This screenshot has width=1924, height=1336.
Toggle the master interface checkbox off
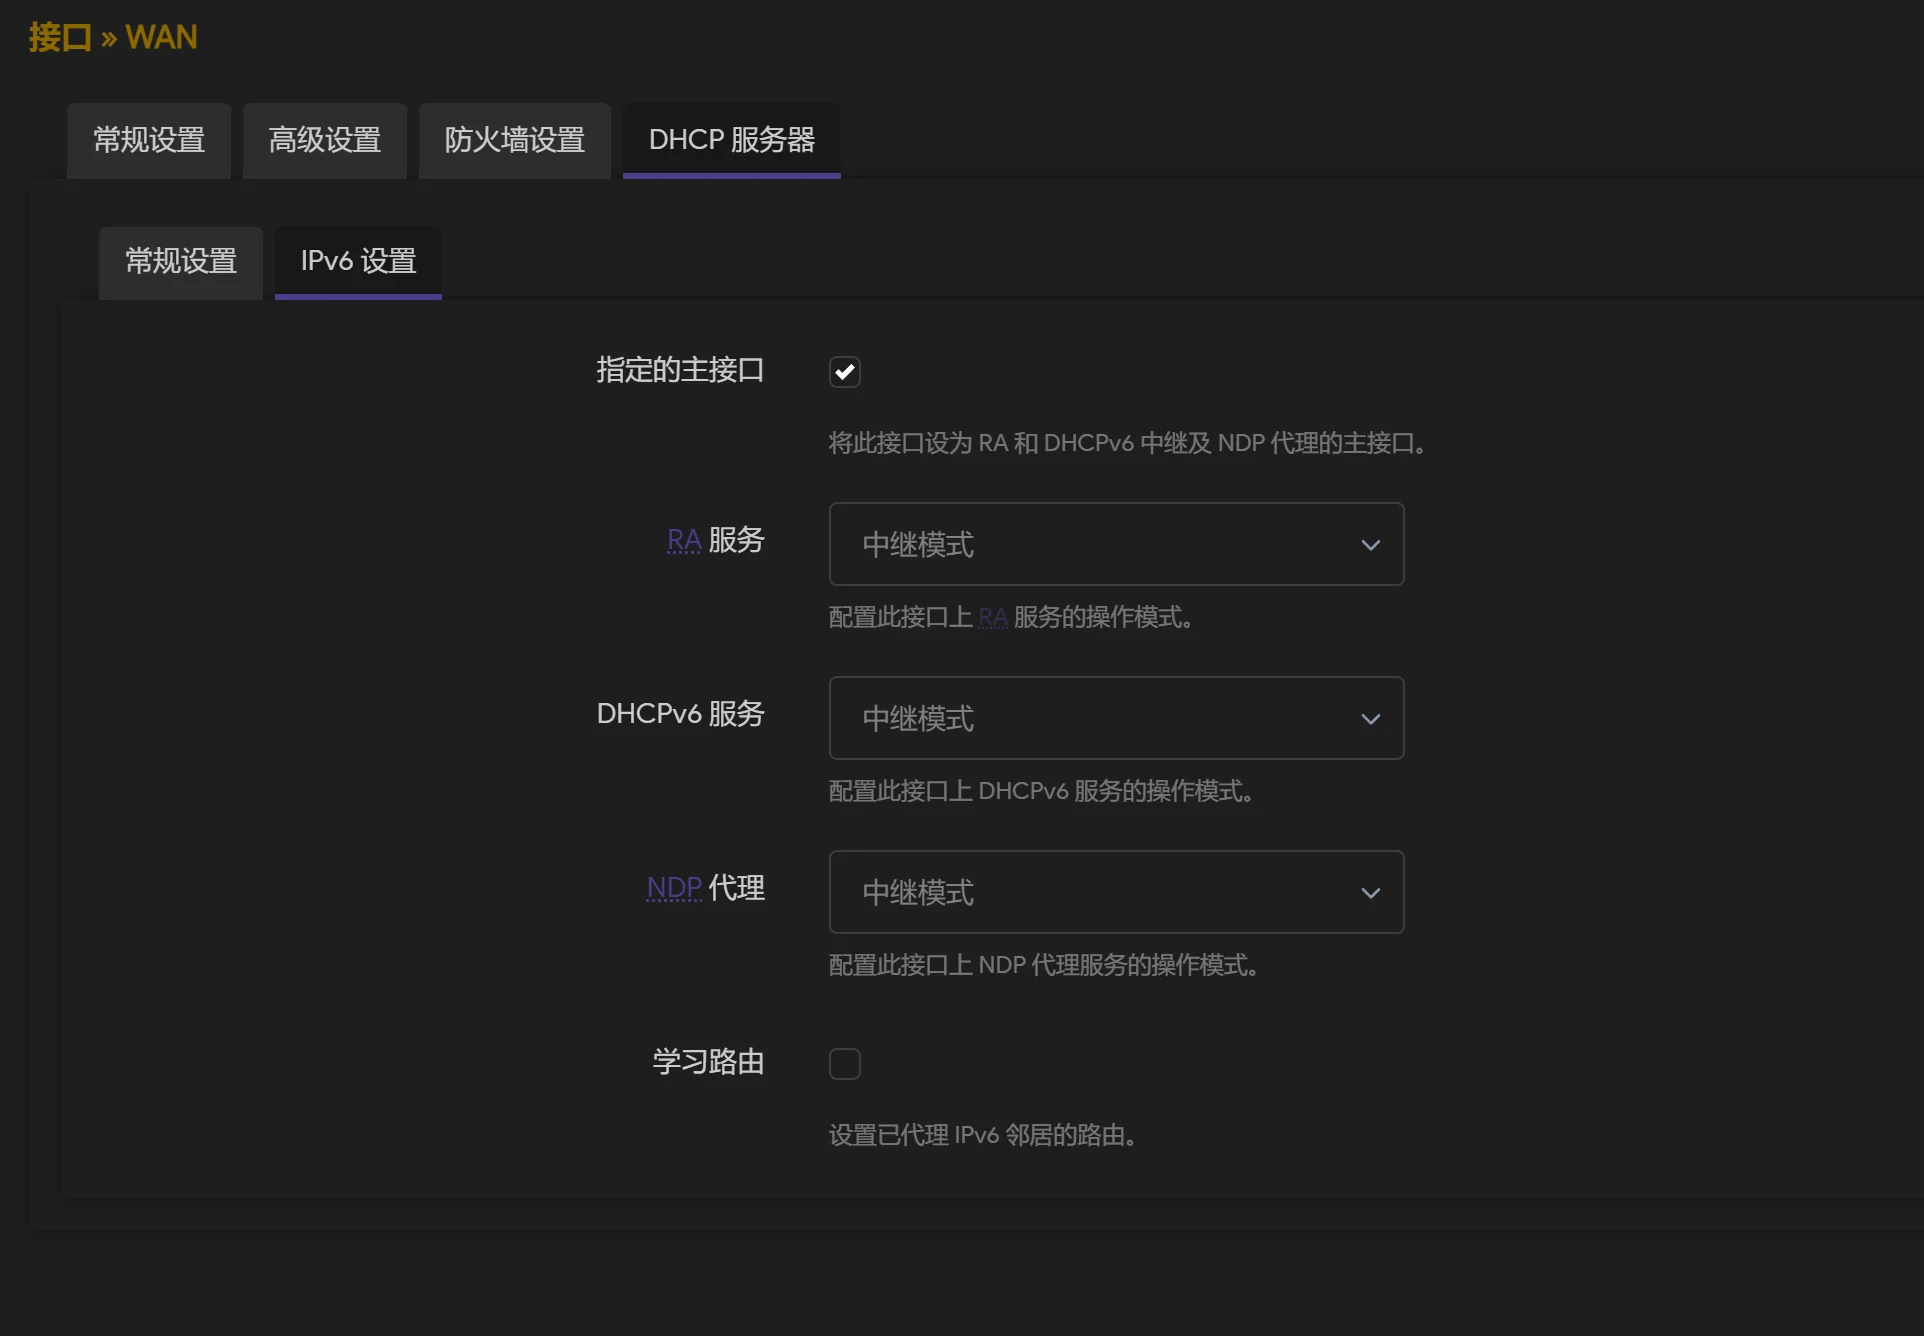pos(844,371)
